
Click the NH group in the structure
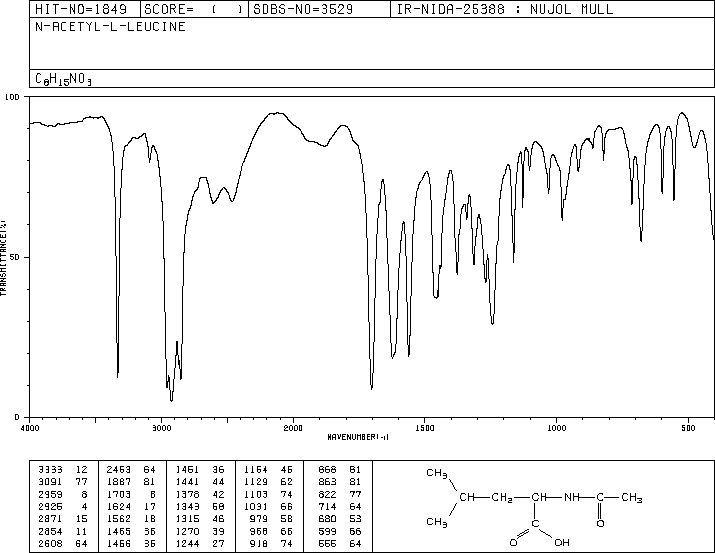572,497
